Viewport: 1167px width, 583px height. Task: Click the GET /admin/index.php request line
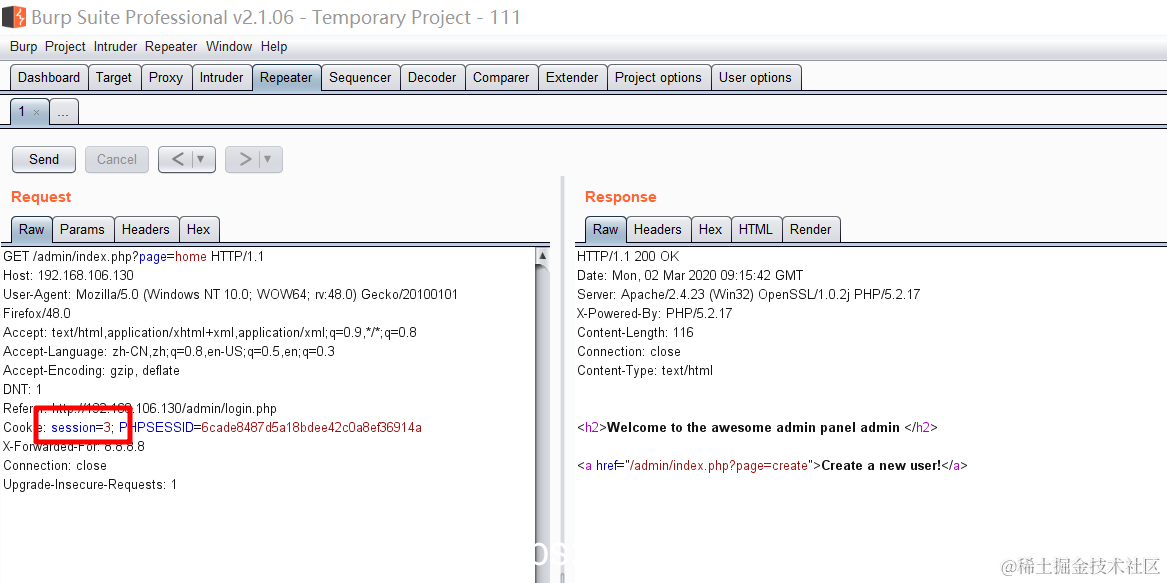133,257
